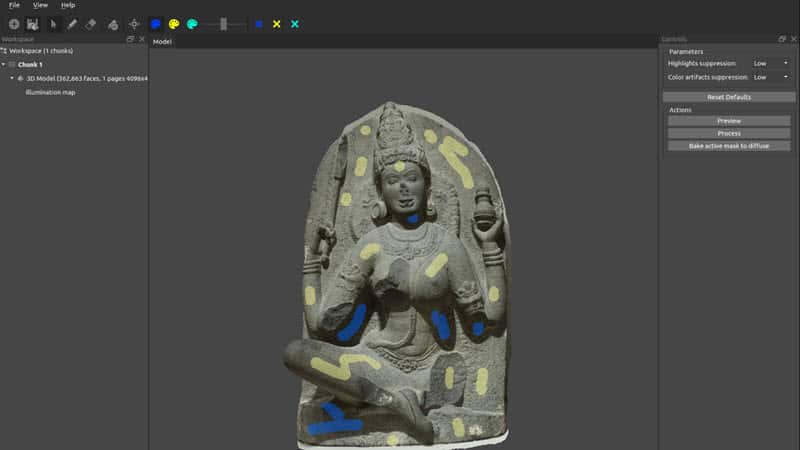Open the Highlights suppression dropdown

pyautogui.click(x=771, y=63)
